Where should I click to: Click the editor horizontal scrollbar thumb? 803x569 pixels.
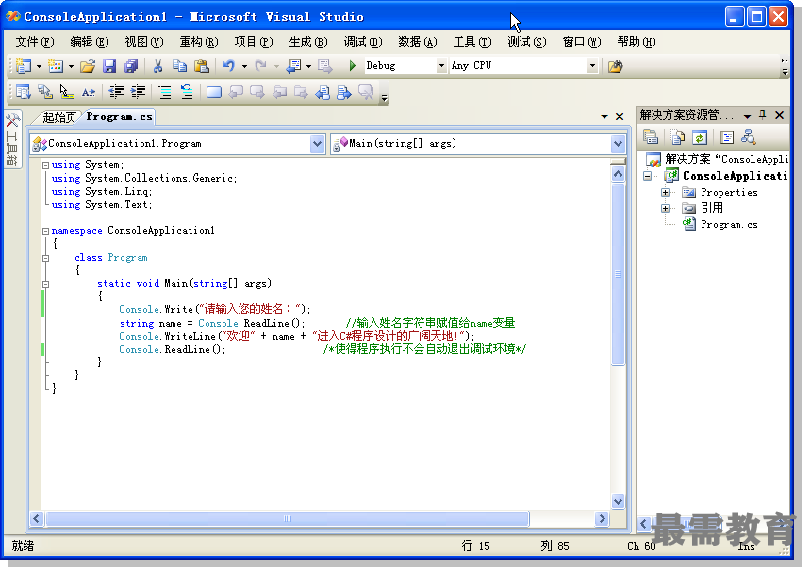pos(287,519)
